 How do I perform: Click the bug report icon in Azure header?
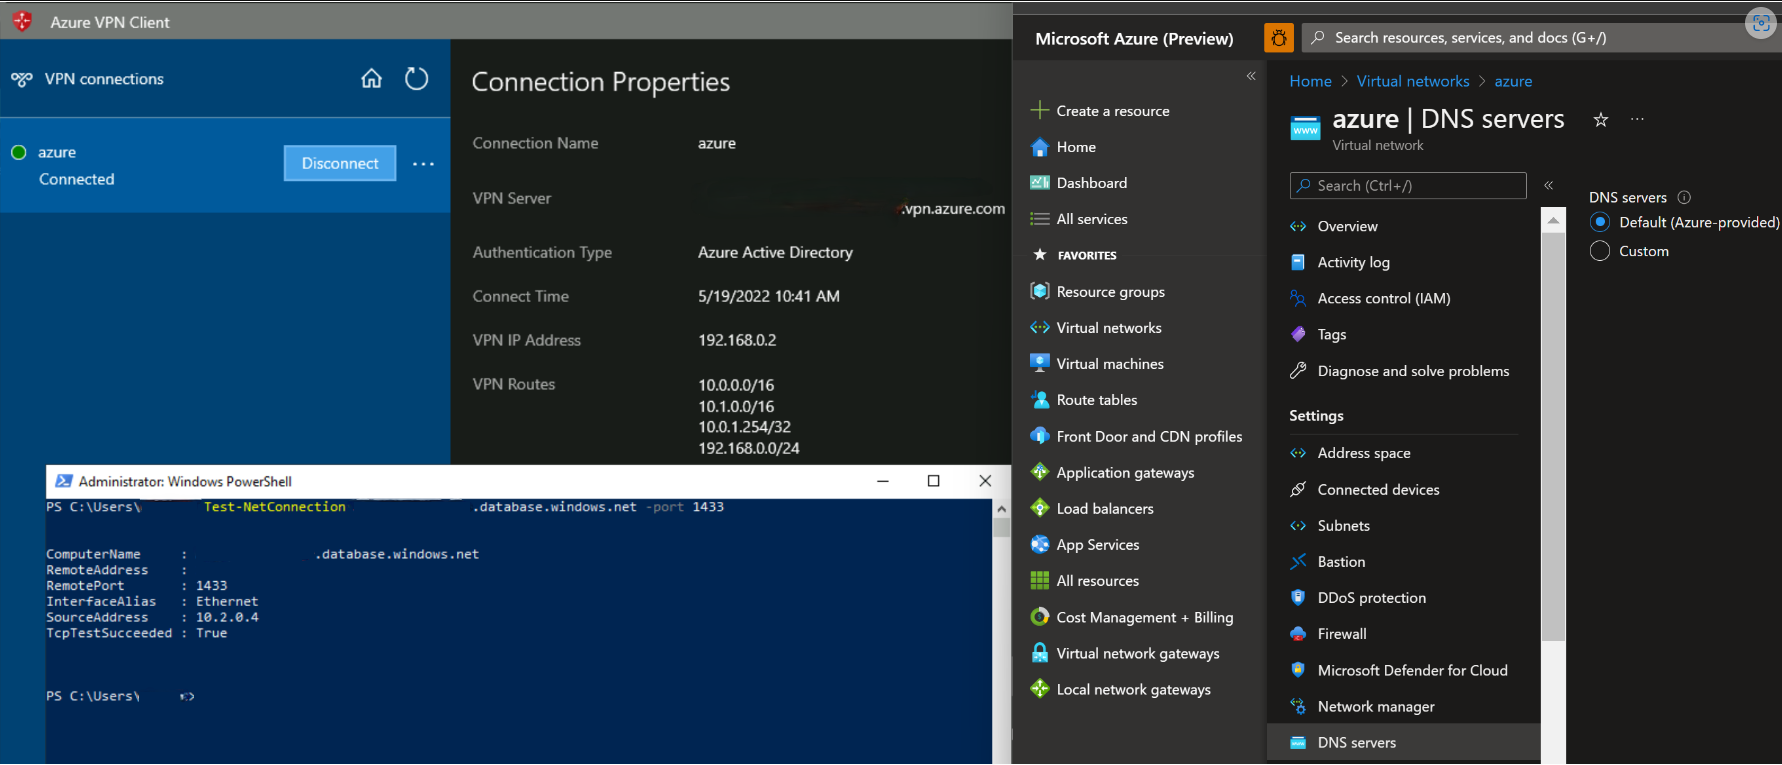pos(1278,38)
